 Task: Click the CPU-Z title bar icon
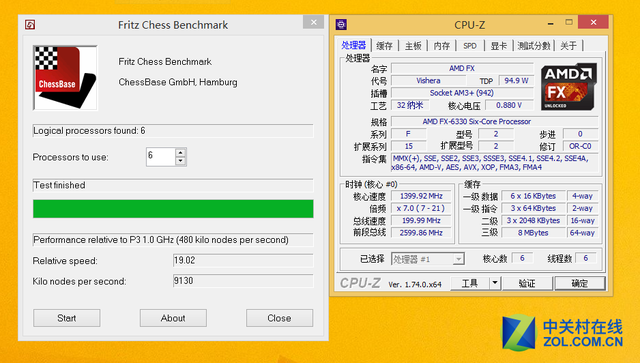tap(341, 24)
